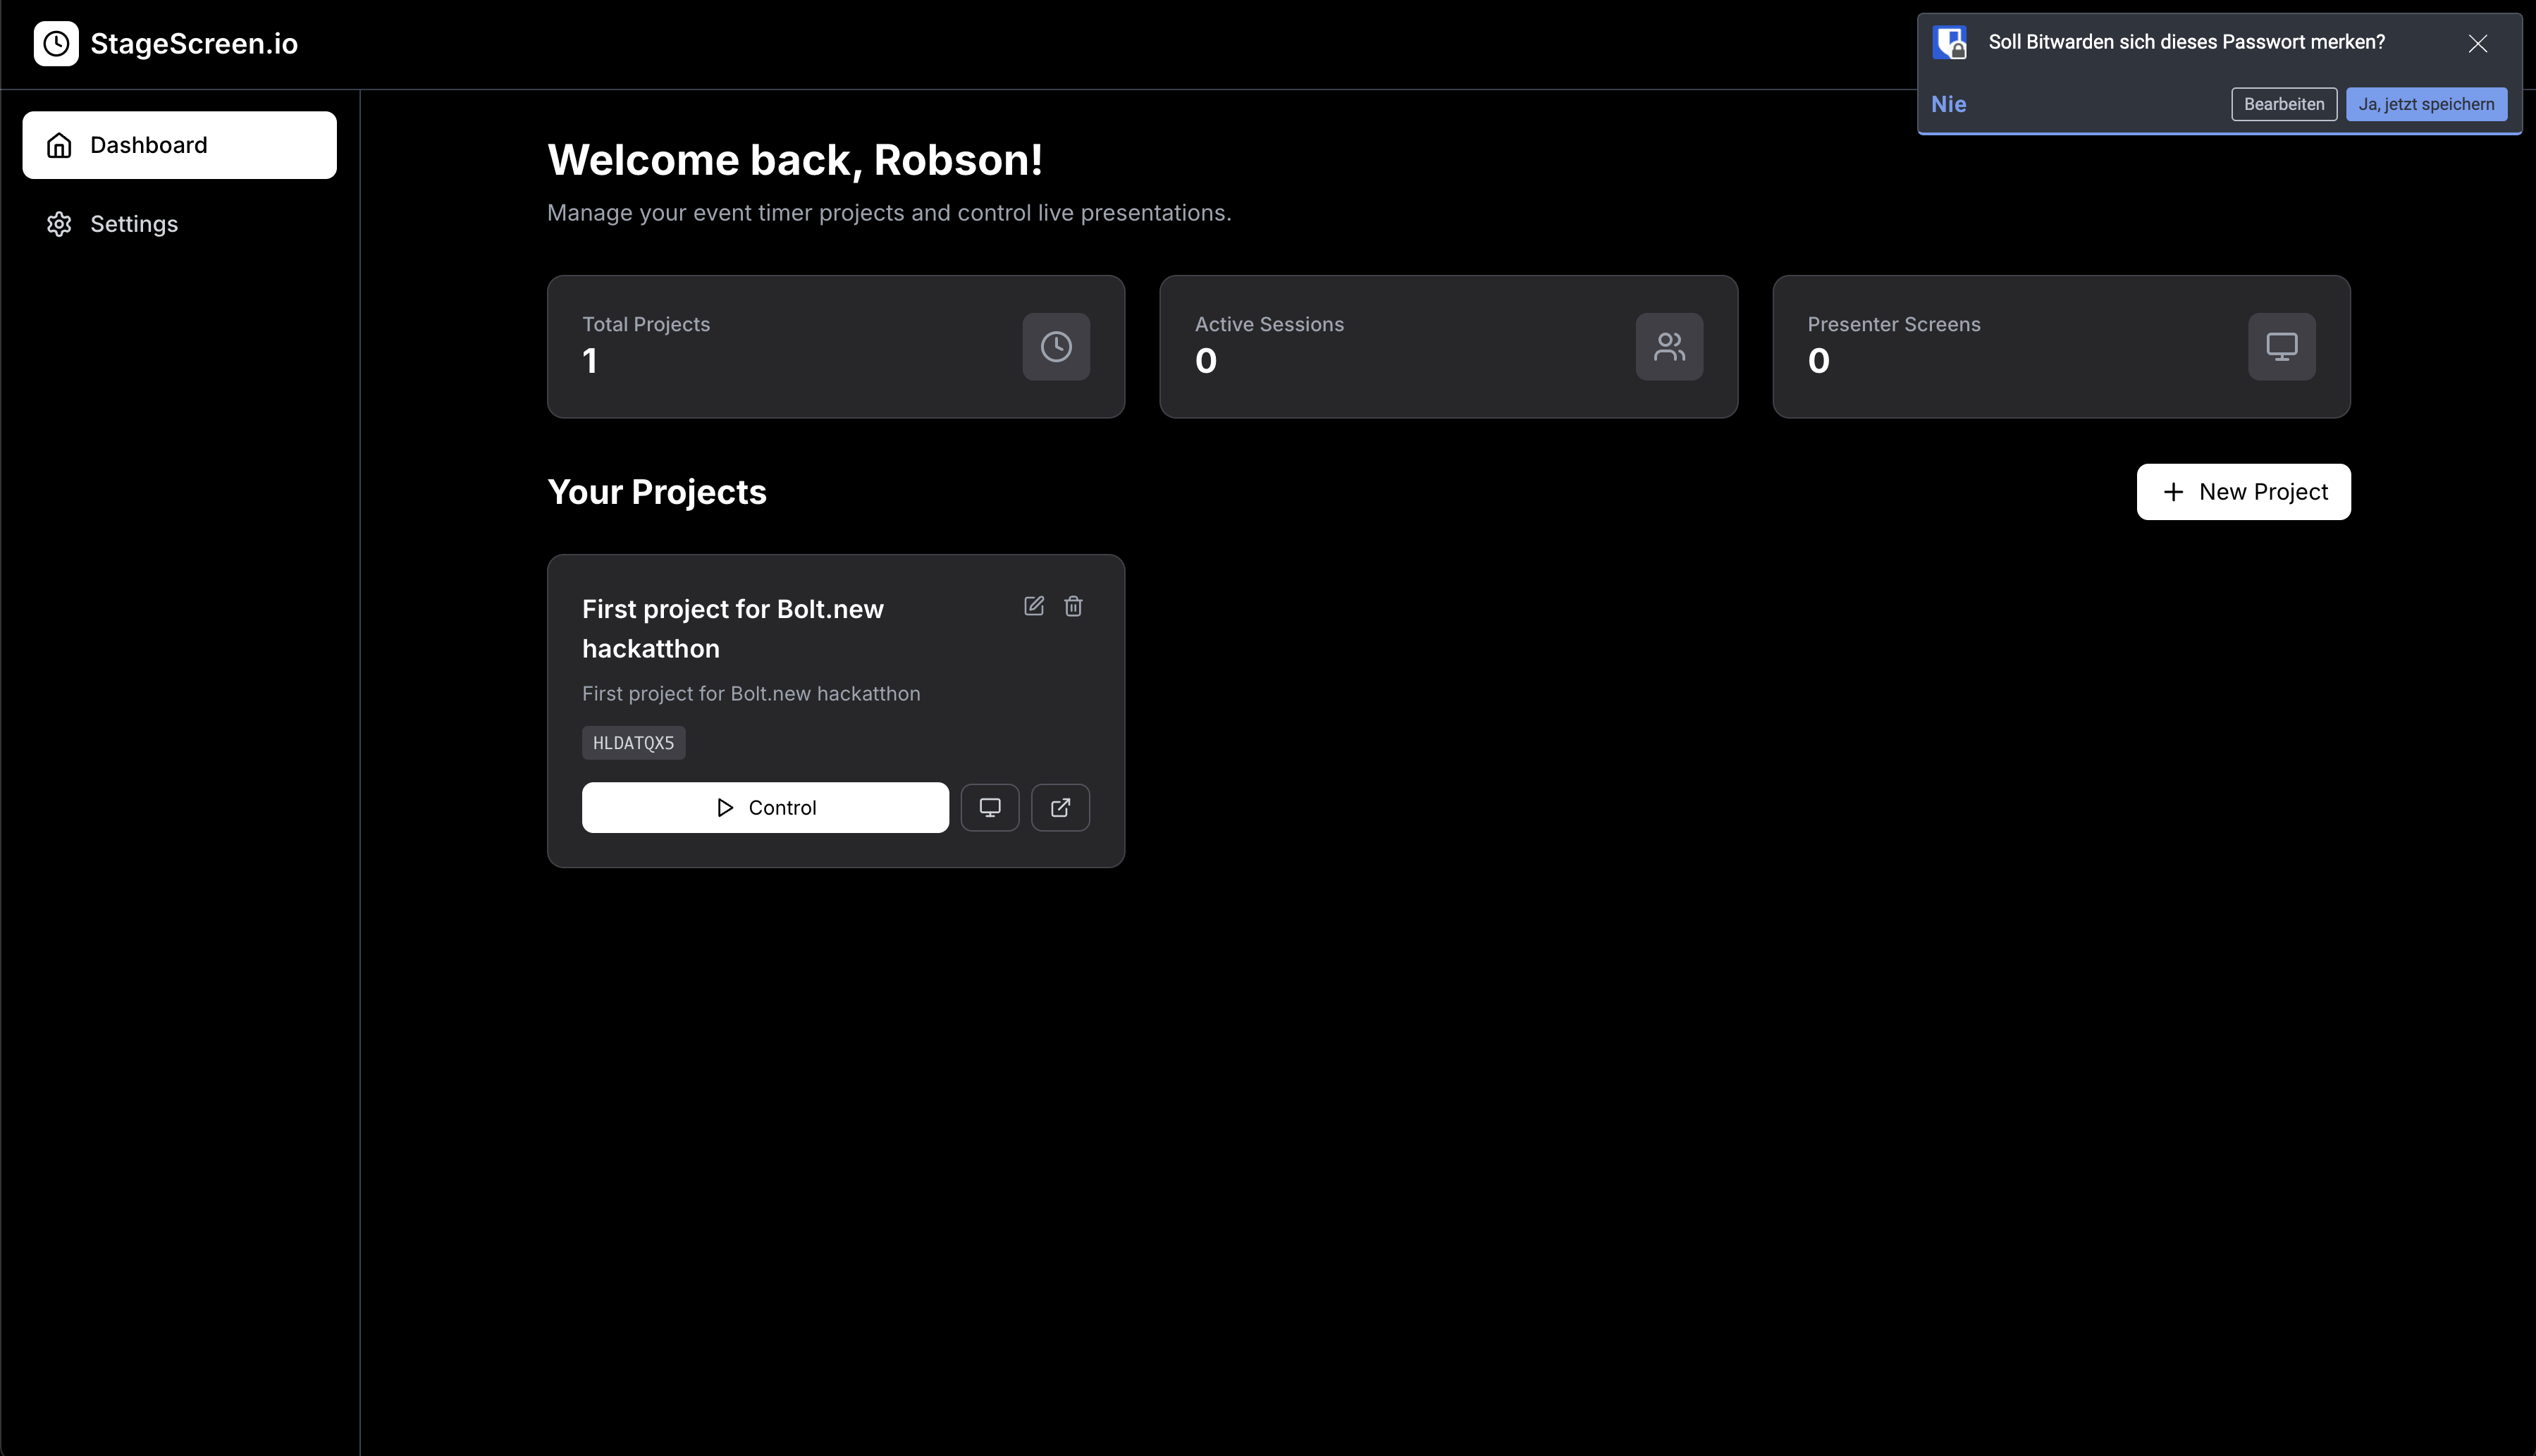This screenshot has height=1456, width=2536.
Task: Click the Bitwarden shield icon
Action: (1950, 43)
